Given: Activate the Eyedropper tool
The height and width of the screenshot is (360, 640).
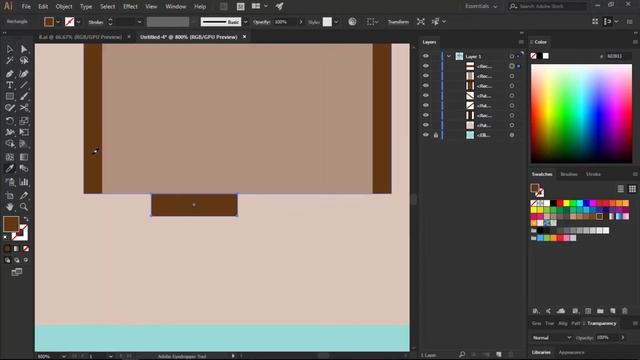Looking at the screenshot, I should (10, 169).
